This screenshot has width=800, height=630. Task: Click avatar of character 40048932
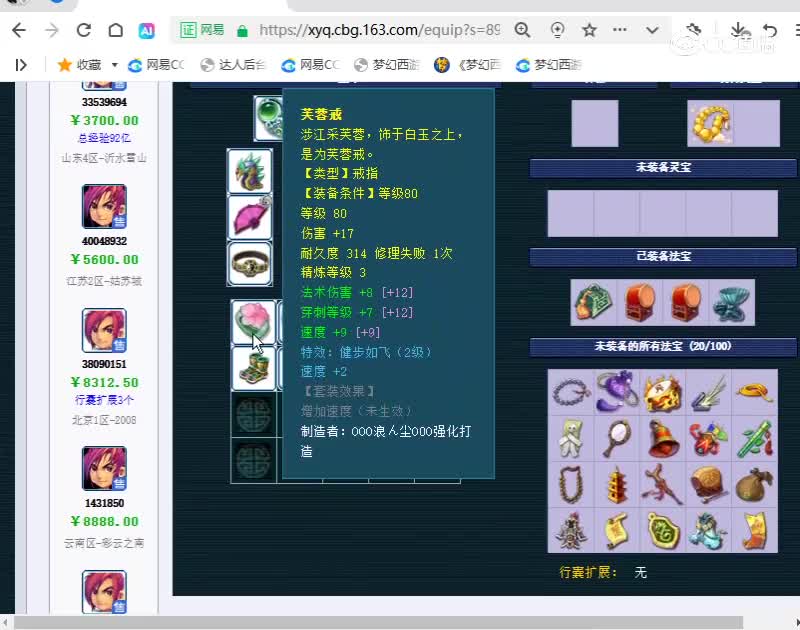click(104, 207)
